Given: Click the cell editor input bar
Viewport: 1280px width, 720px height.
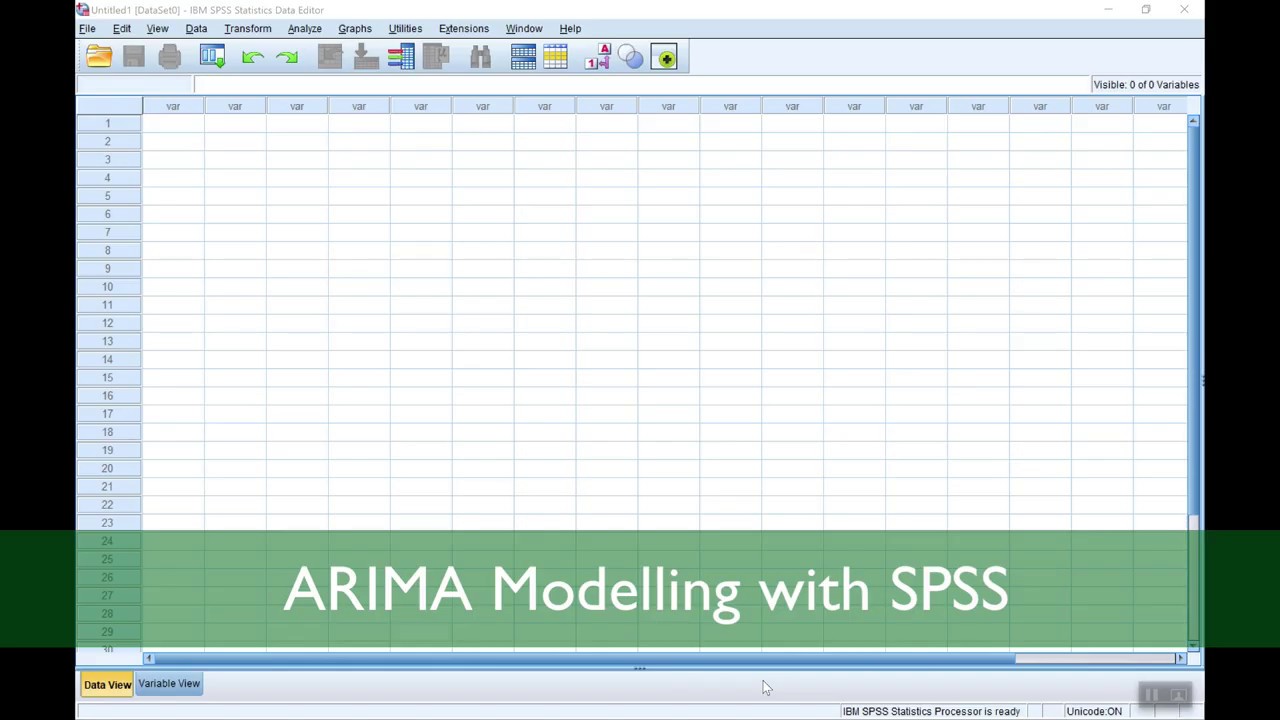Looking at the screenshot, I should pos(642,85).
